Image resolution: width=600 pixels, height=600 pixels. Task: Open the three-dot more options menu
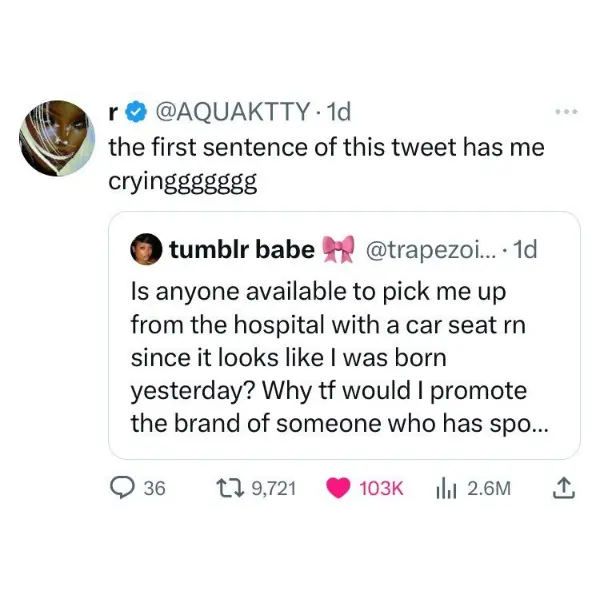pos(568,111)
